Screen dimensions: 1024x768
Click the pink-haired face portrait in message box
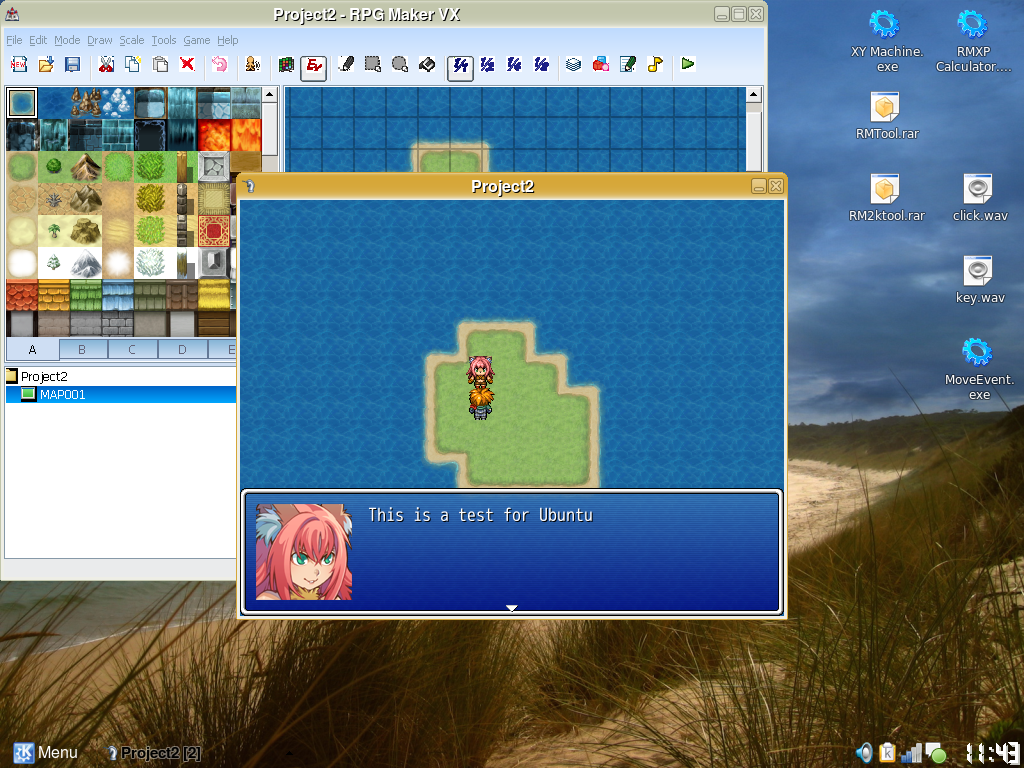304,552
